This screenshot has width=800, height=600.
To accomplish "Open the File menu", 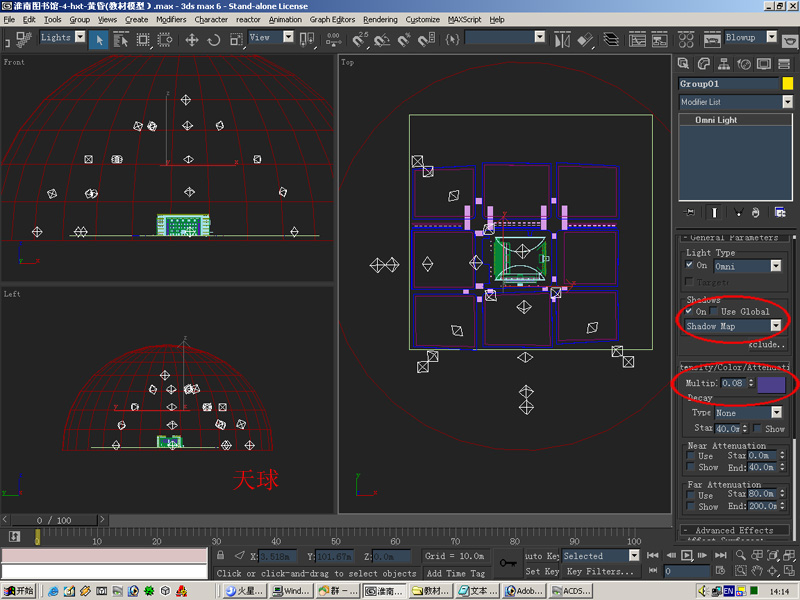I will click(9, 19).
